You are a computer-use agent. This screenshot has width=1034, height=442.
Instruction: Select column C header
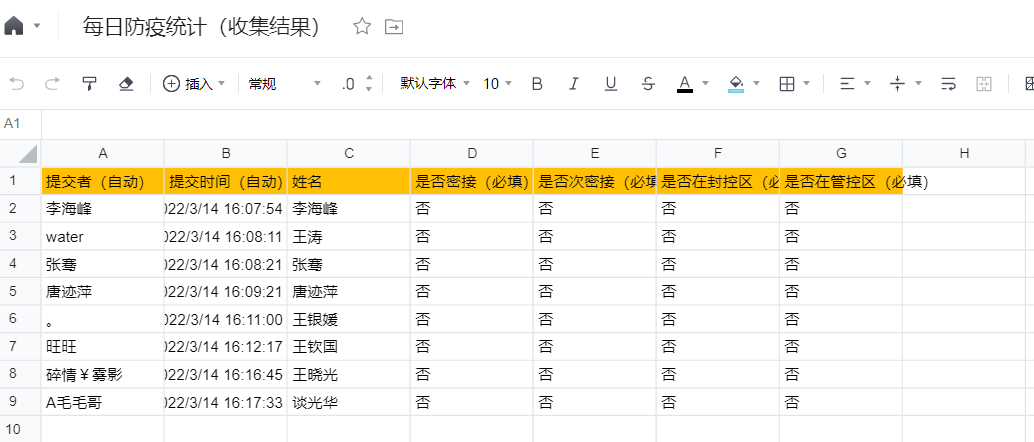click(x=349, y=153)
